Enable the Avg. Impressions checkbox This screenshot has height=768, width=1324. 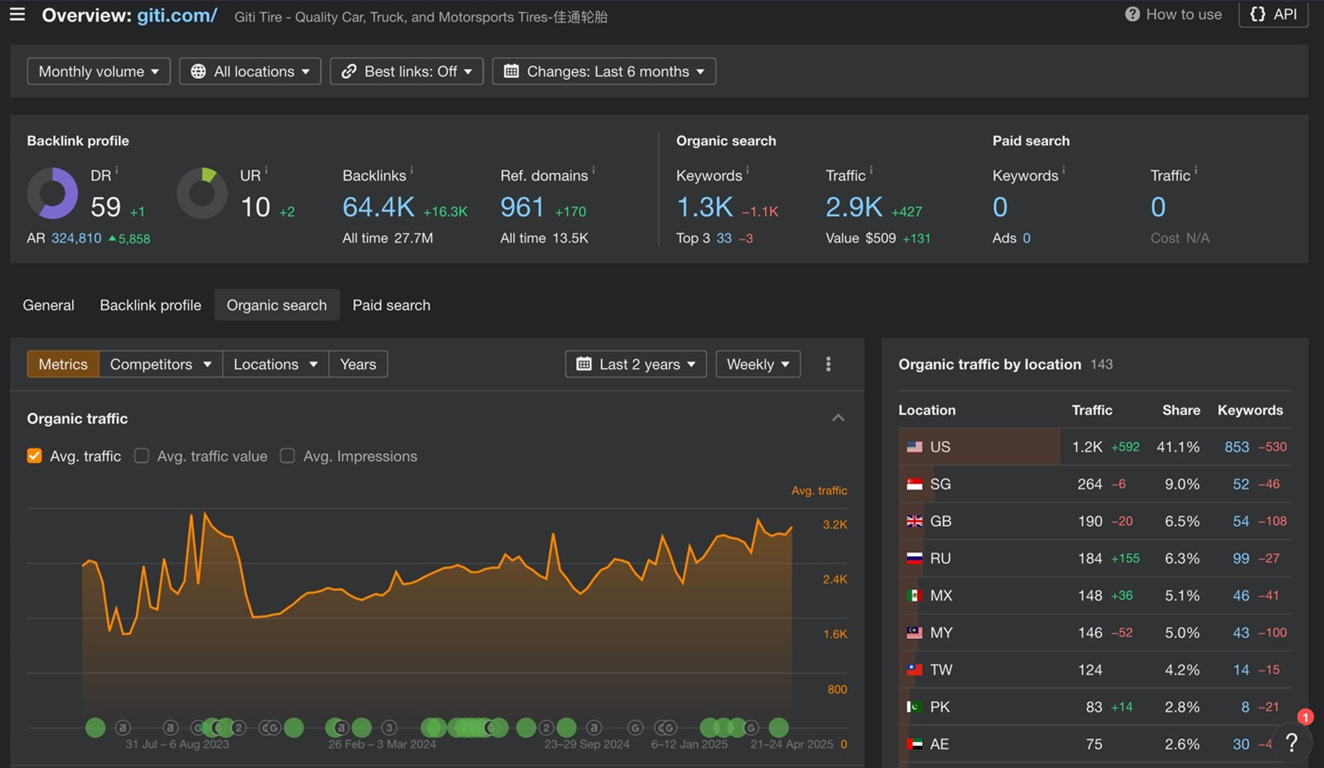pos(288,456)
